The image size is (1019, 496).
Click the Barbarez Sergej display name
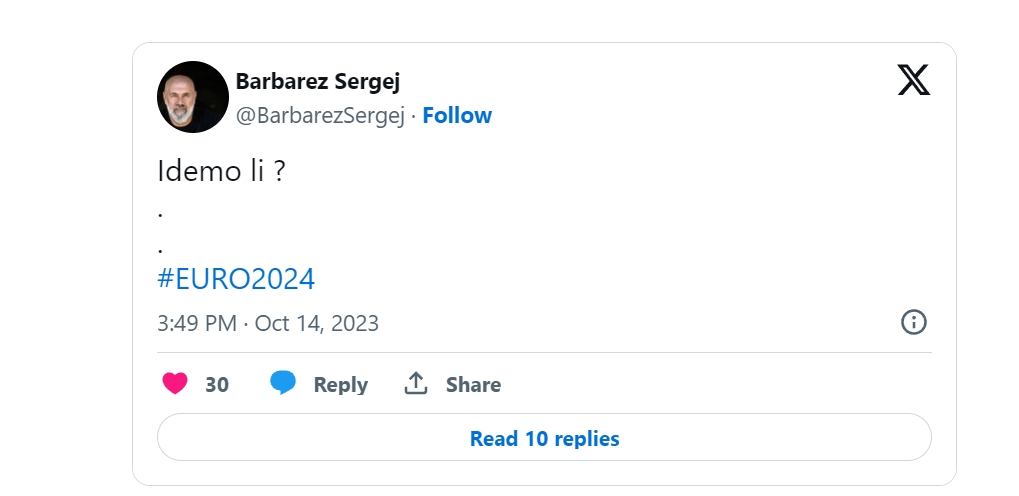(x=318, y=81)
